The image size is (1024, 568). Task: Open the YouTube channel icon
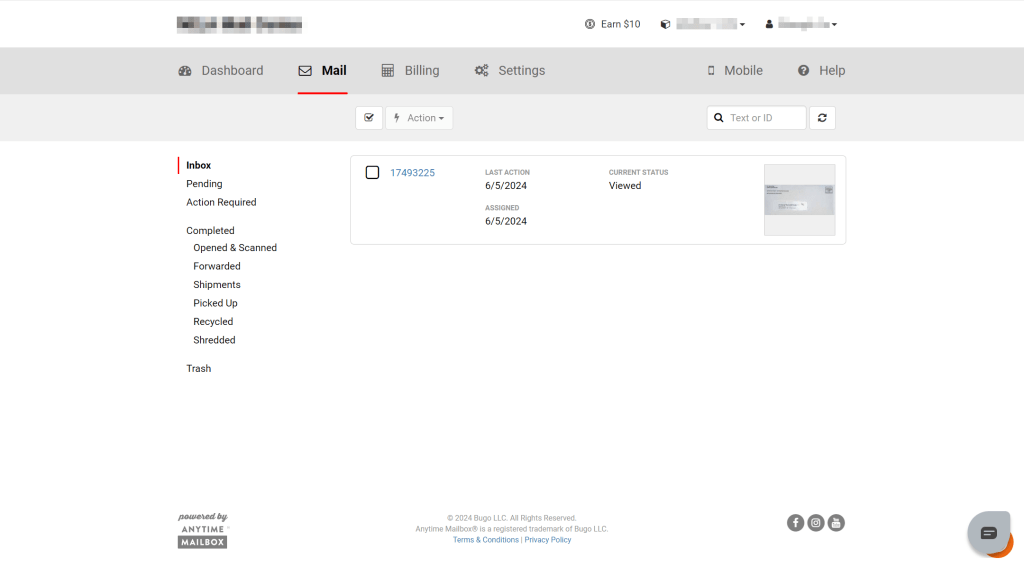[x=836, y=522]
